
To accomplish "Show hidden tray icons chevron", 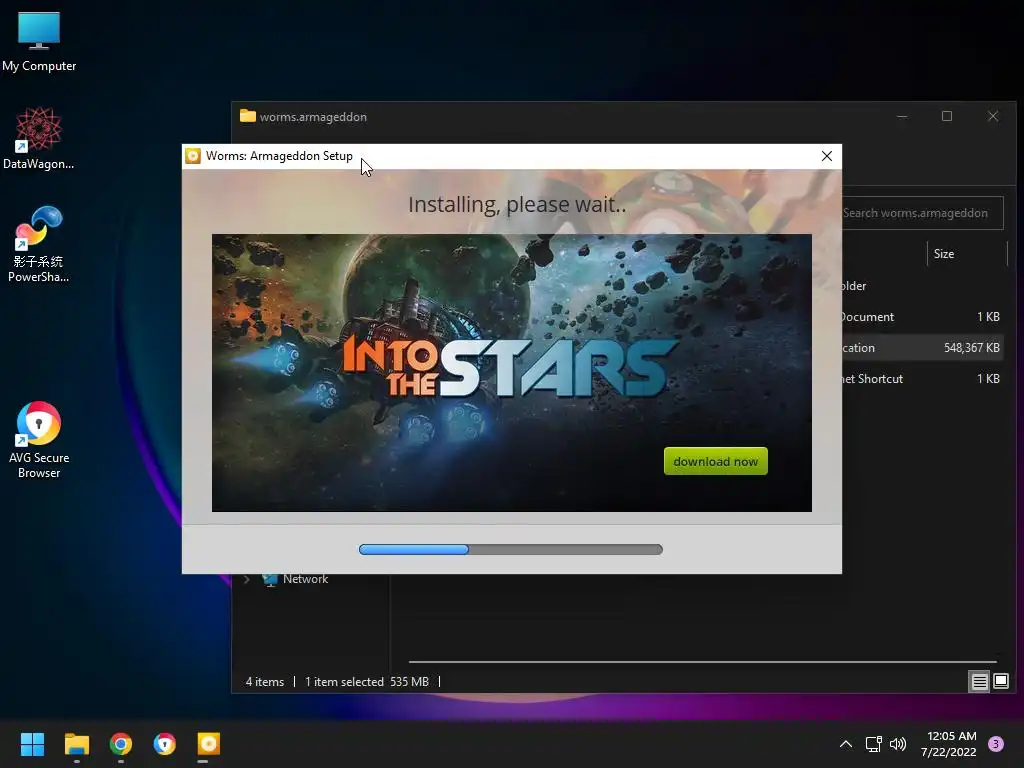I will [x=846, y=744].
